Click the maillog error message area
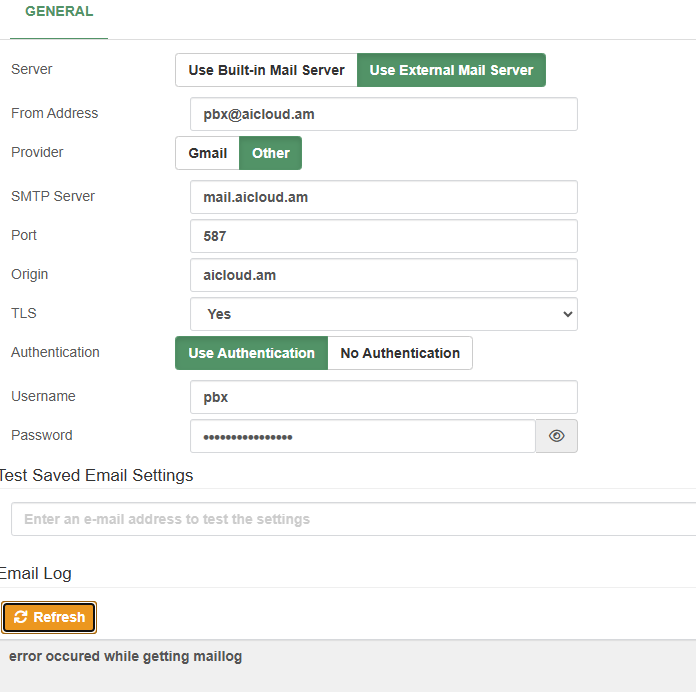696x692 pixels. click(x=125, y=656)
